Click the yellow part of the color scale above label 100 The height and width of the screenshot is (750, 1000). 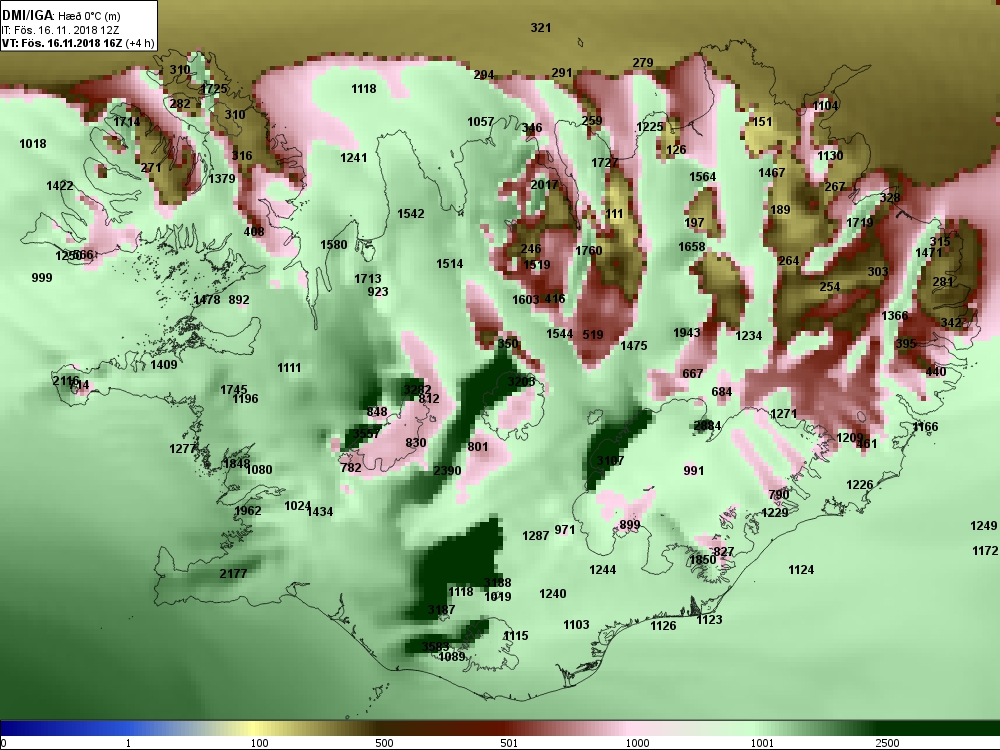pos(255,728)
